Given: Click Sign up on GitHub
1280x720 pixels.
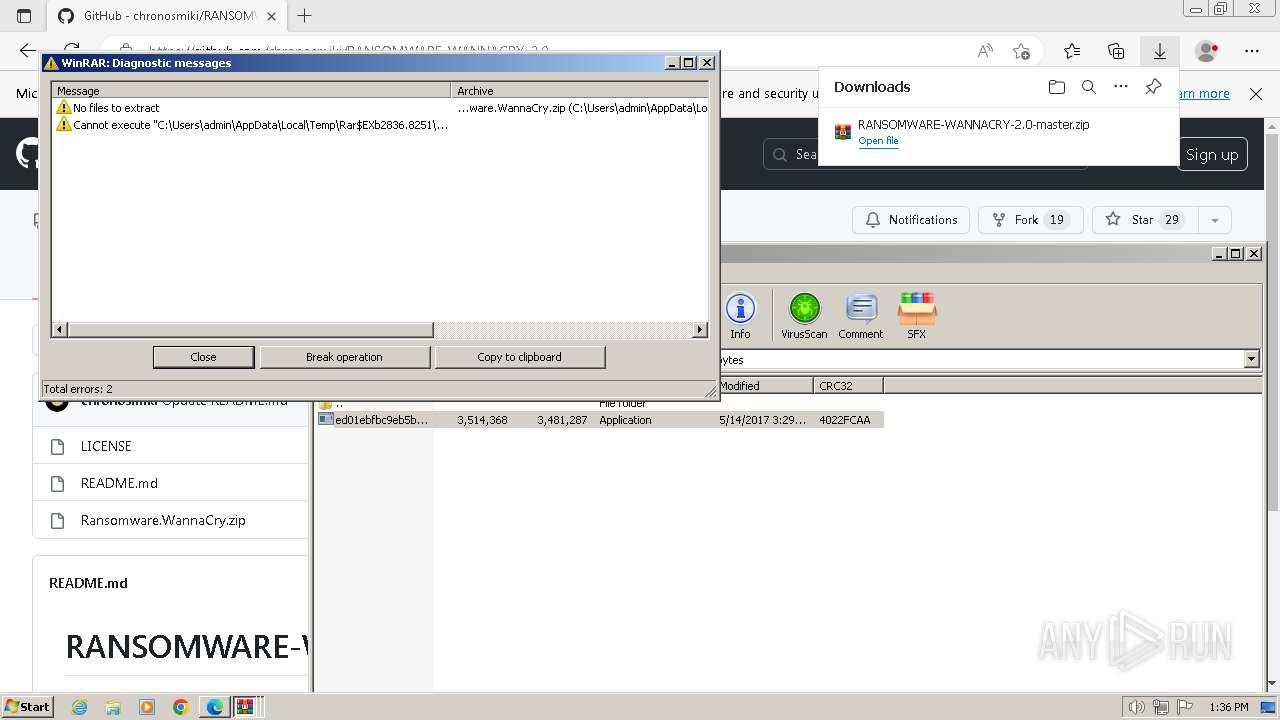Looking at the screenshot, I should [1212, 154].
